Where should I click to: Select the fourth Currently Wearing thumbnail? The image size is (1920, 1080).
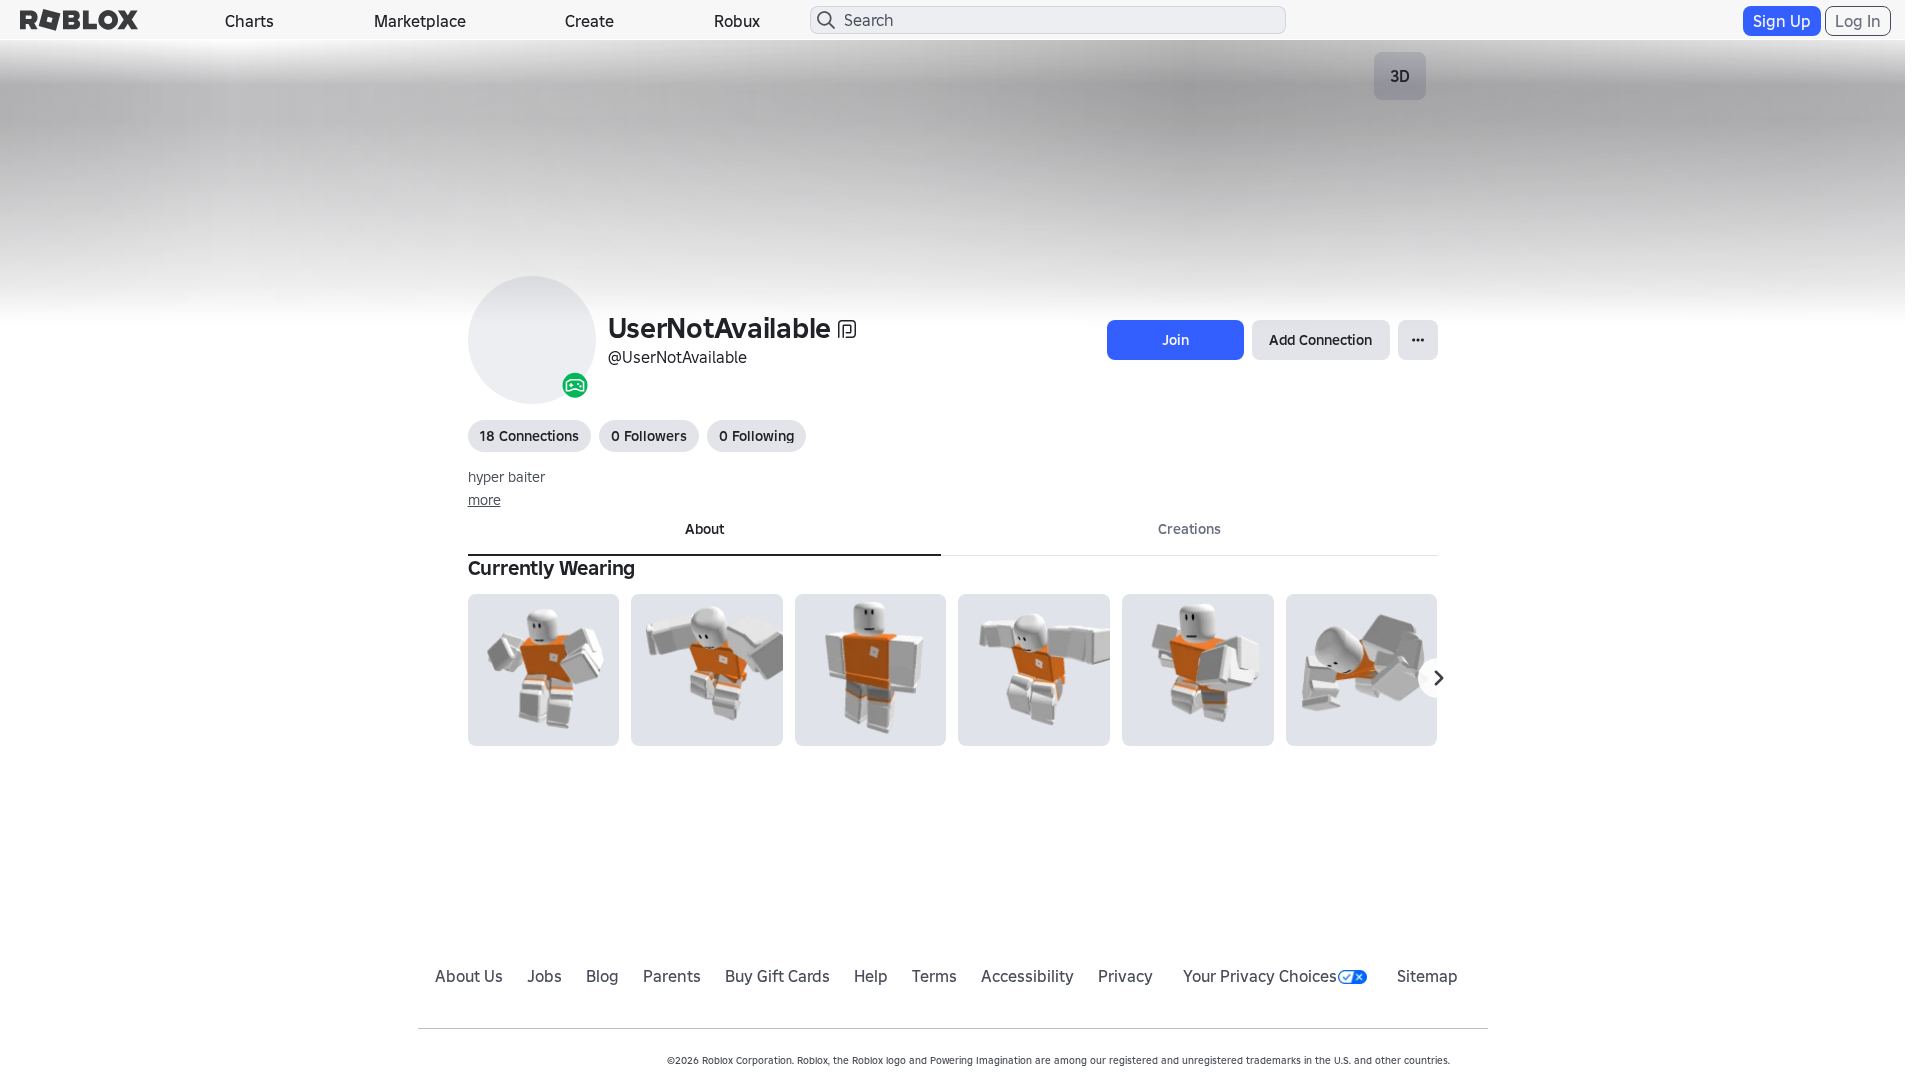point(1034,670)
